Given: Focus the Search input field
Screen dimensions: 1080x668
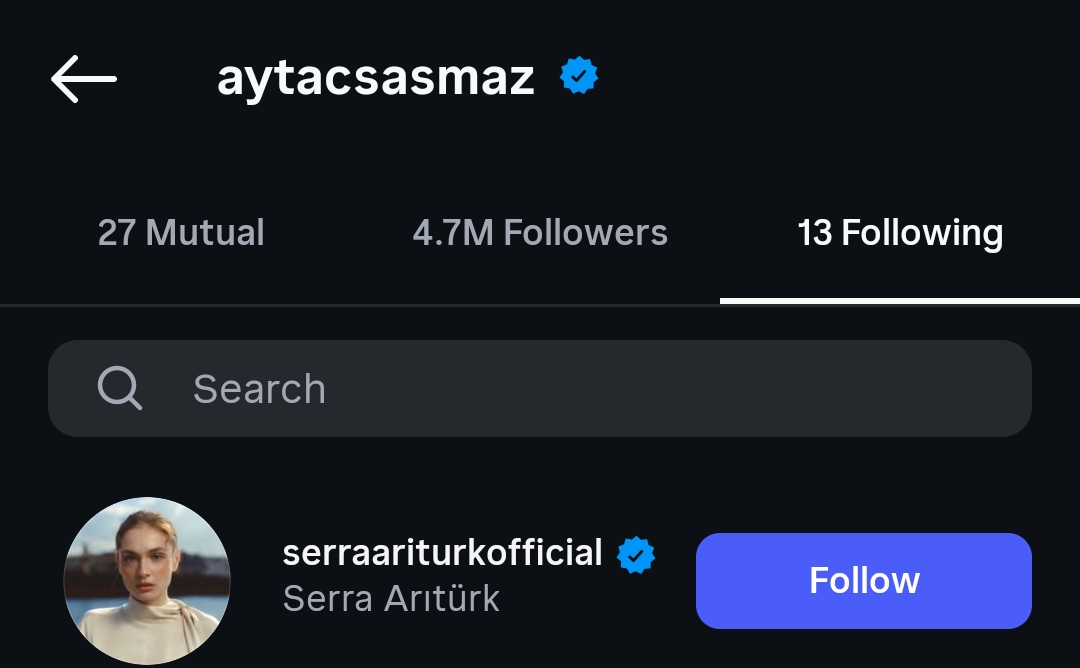Looking at the screenshot, I should pos(540,388).
